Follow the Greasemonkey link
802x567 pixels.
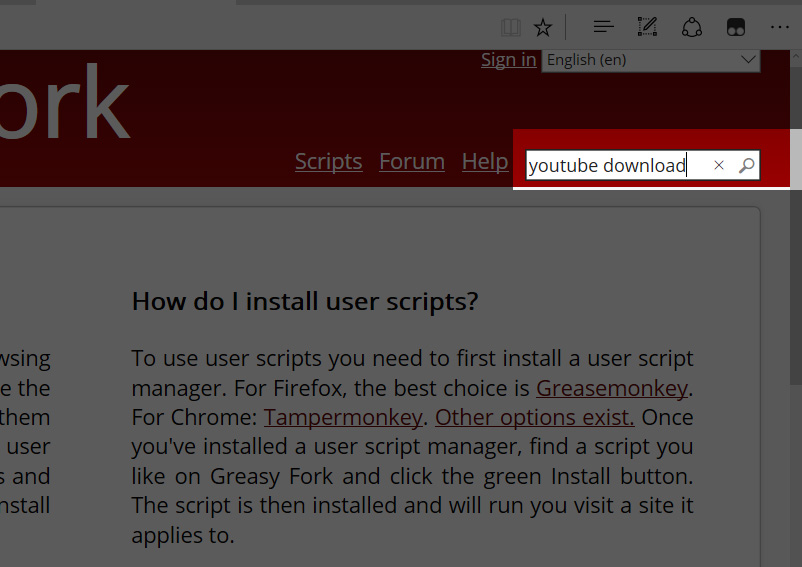(612, 388)
